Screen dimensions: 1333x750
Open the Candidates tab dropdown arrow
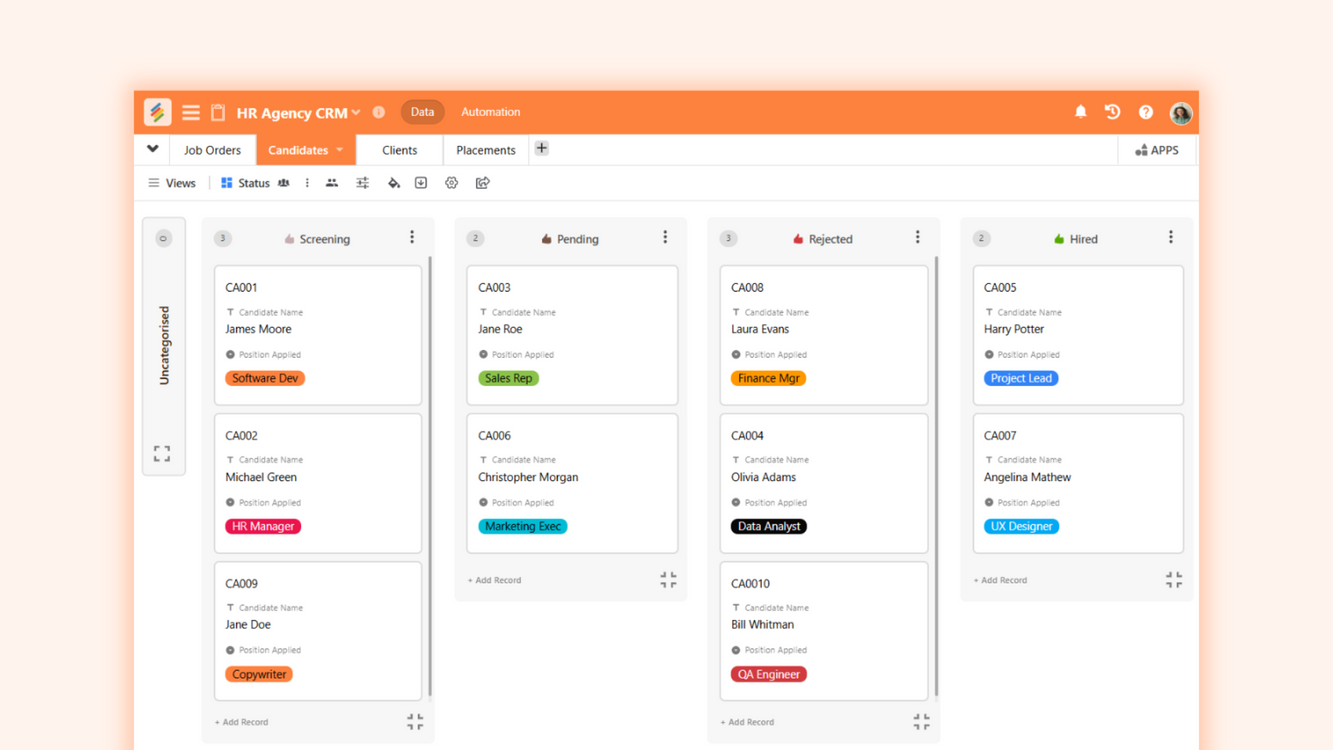point(340,150)
